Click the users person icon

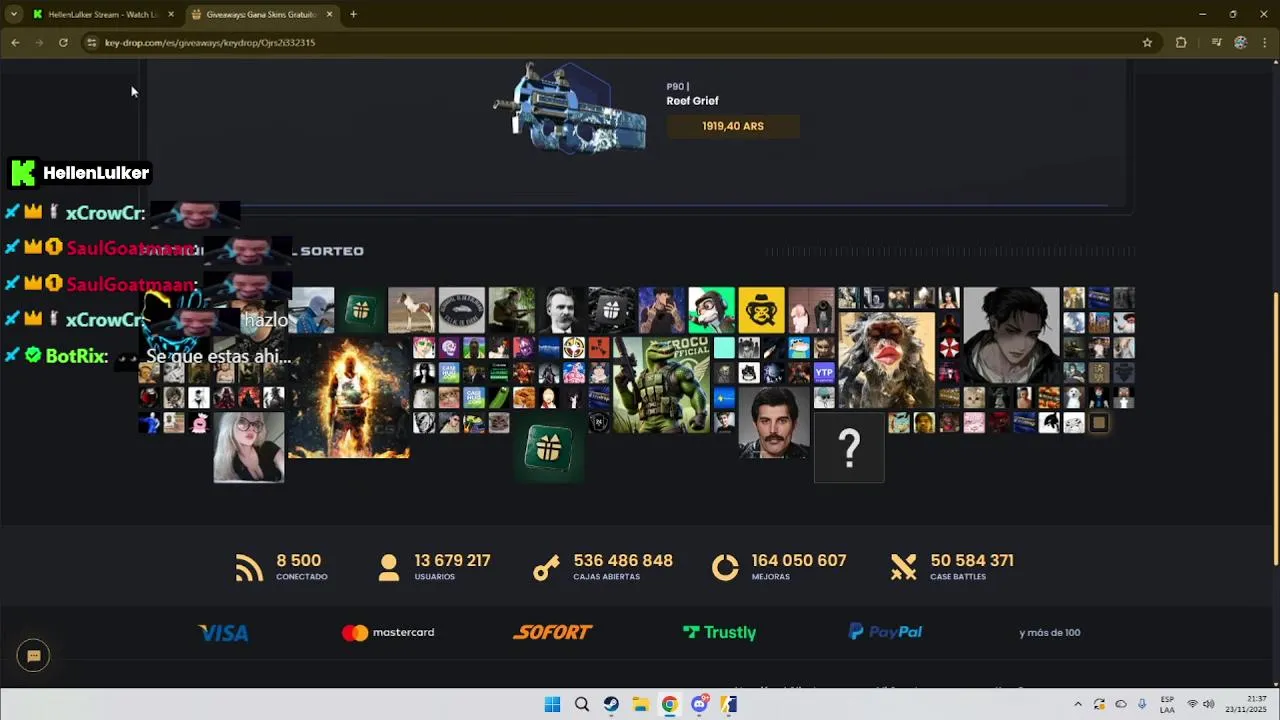(389, 568)
